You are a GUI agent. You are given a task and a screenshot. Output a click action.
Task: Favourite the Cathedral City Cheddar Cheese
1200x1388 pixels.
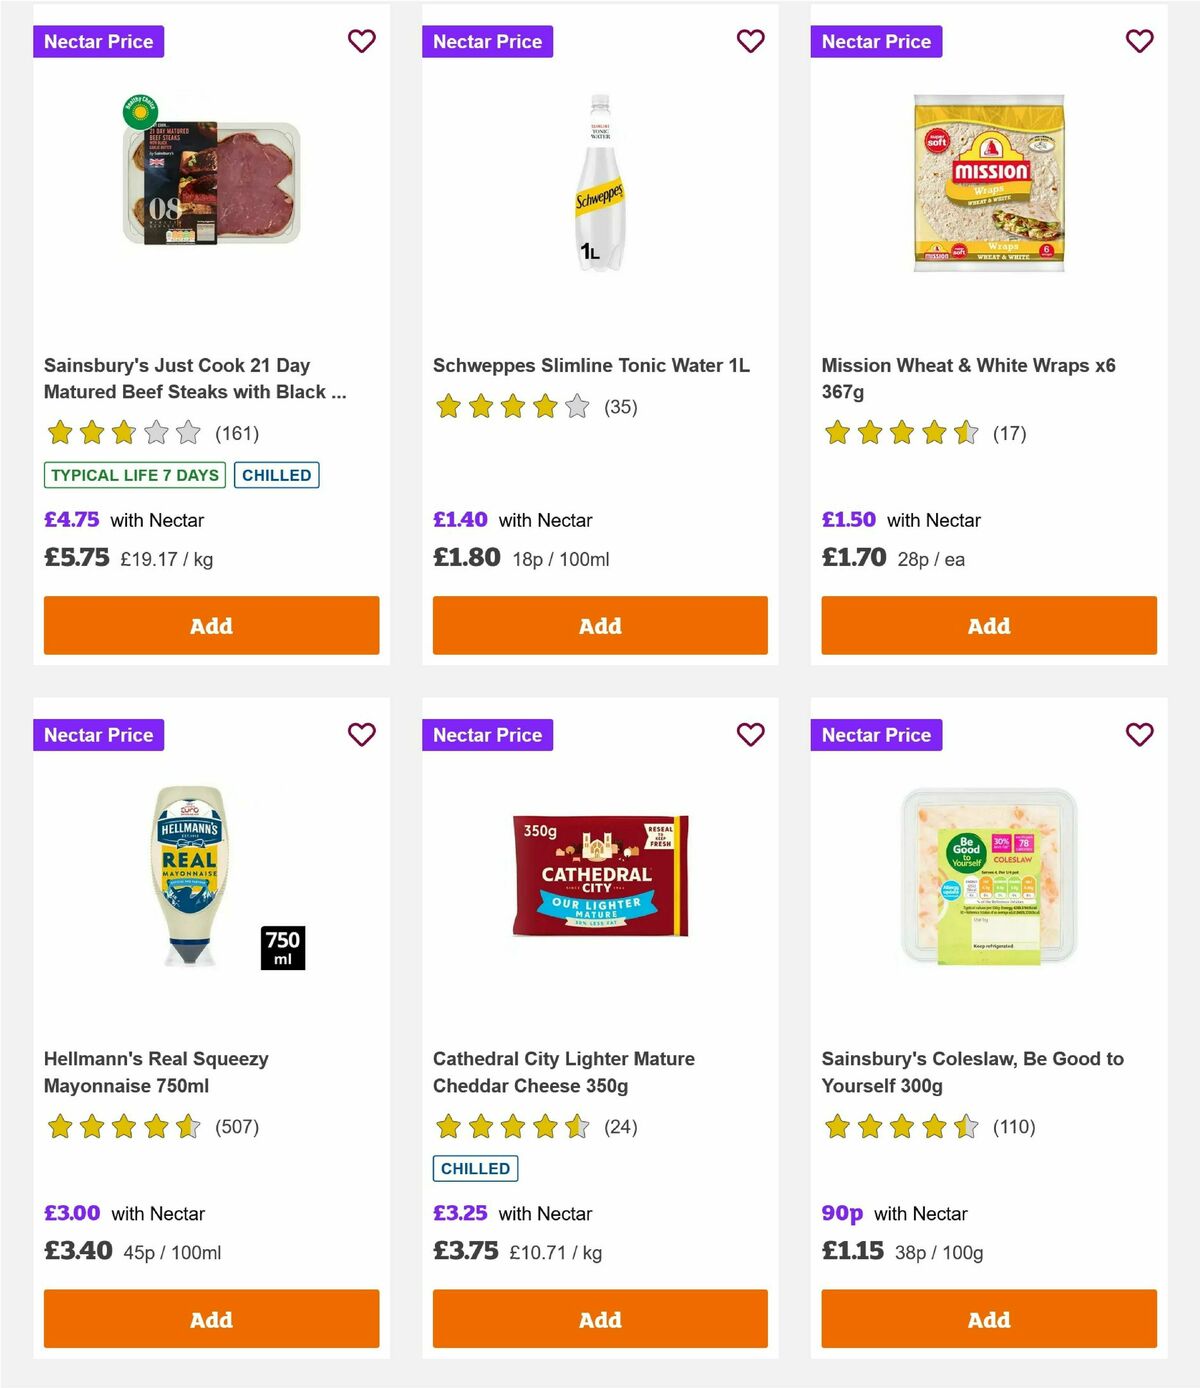[x=751, y=734]
